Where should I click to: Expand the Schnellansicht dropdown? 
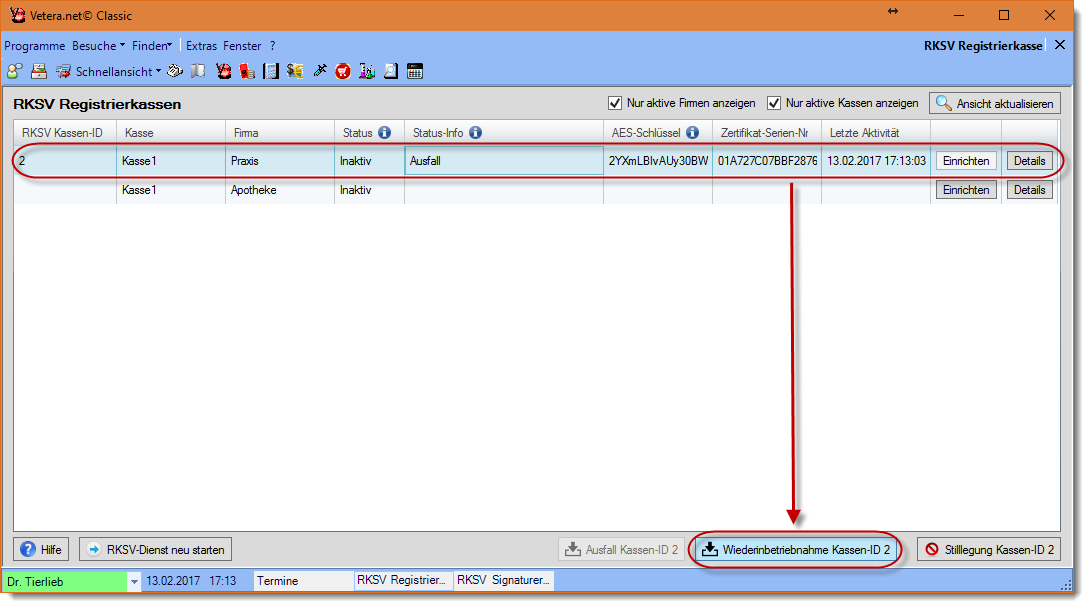tap(158, 72)
